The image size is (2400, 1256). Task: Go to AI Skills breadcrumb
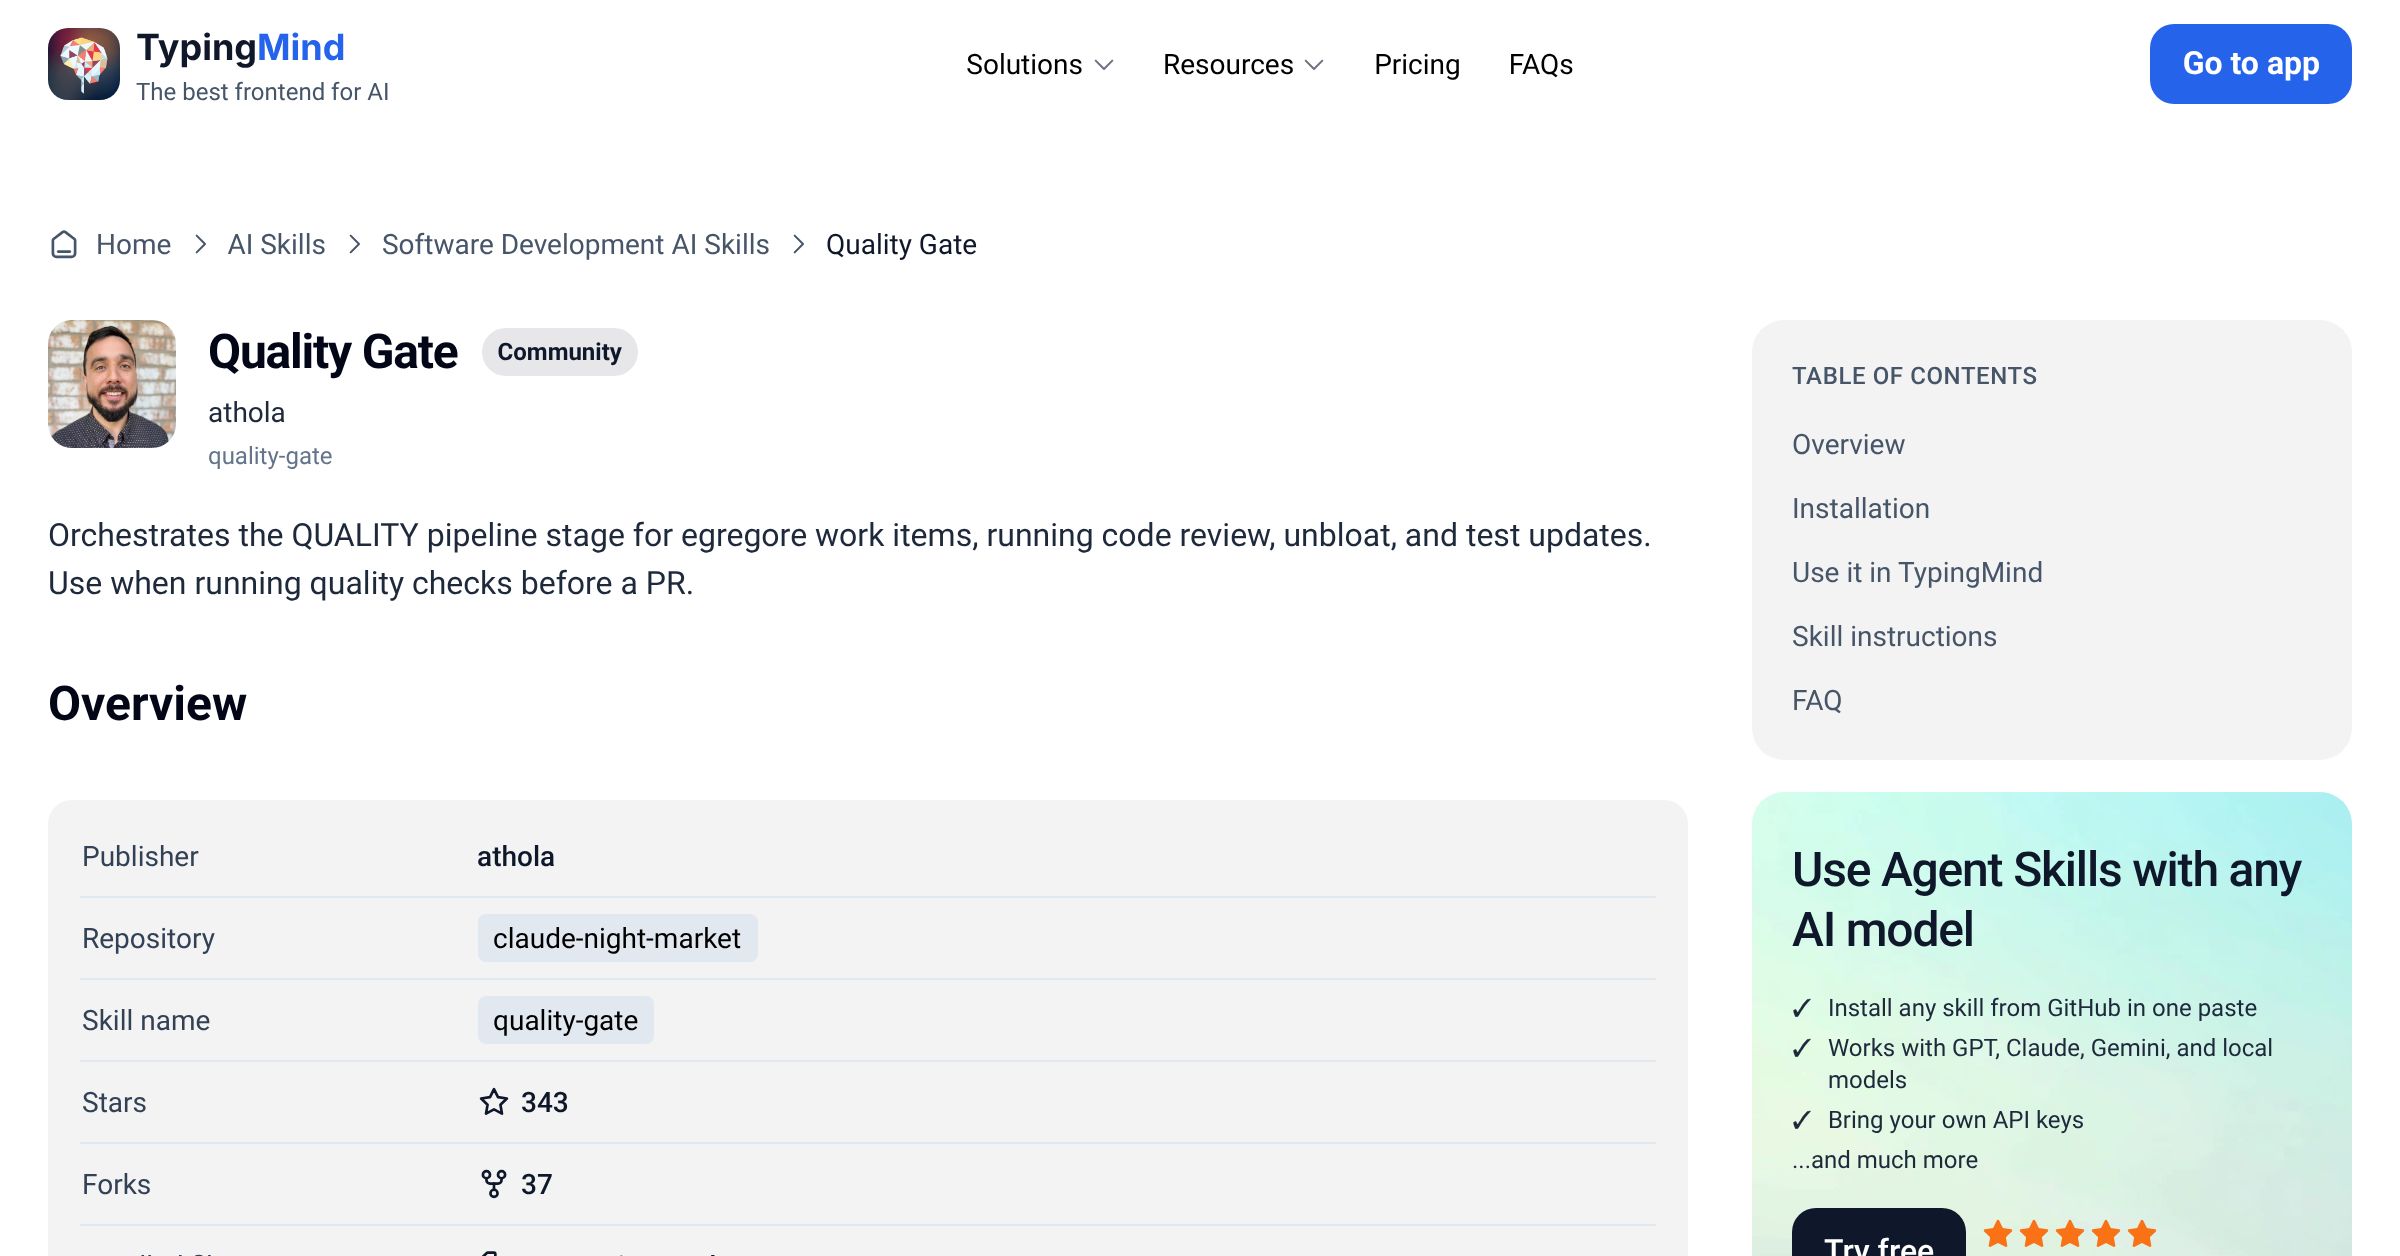point(276,244)
